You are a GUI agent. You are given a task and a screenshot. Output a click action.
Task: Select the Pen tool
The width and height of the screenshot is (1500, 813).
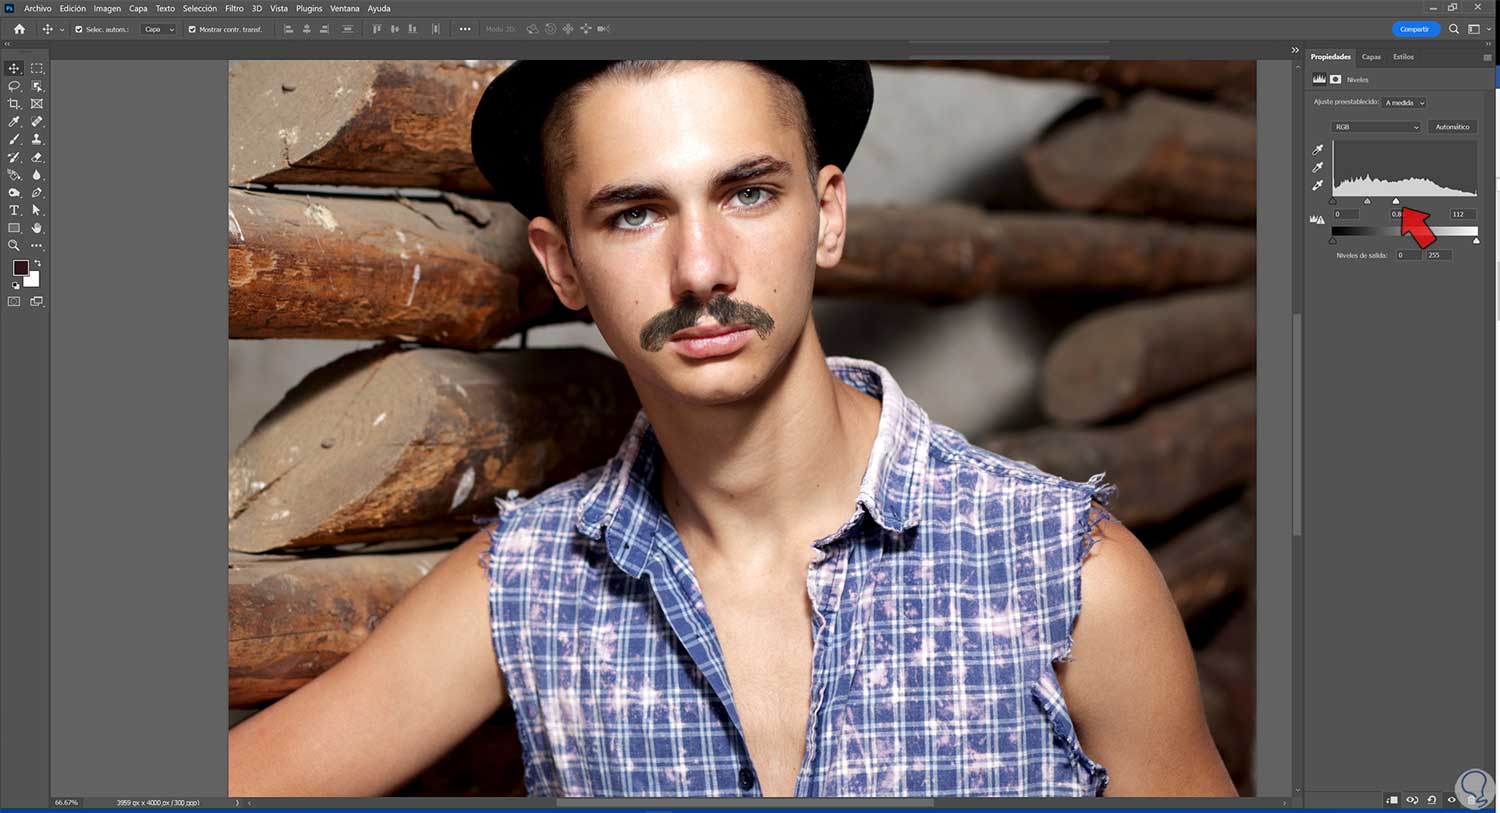pos(38,191)
